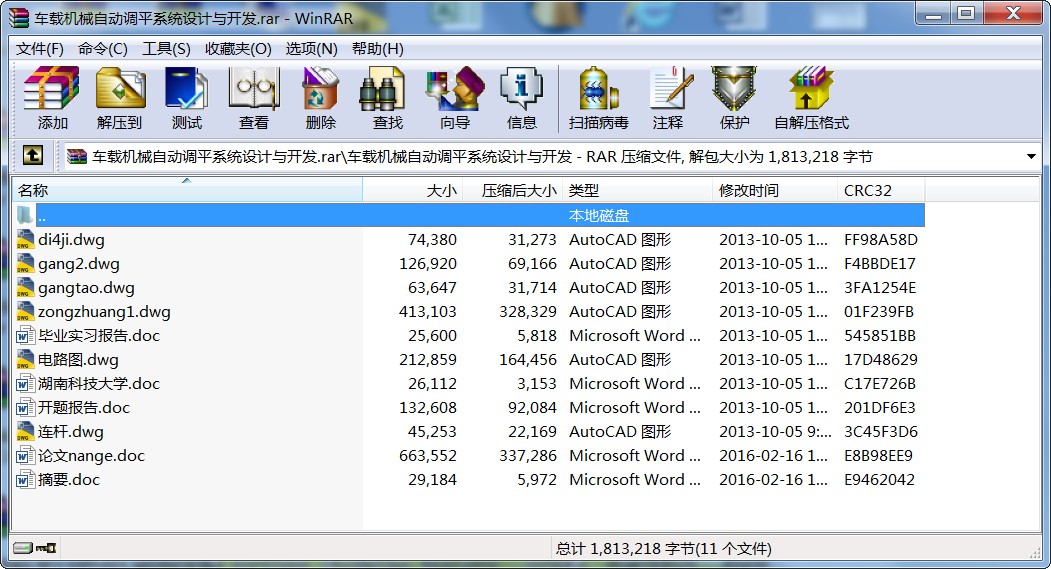The height and width of the screenshot is (569, 1051).
Task: Sort by the Size (大小) column header
Action: point(413,190)
